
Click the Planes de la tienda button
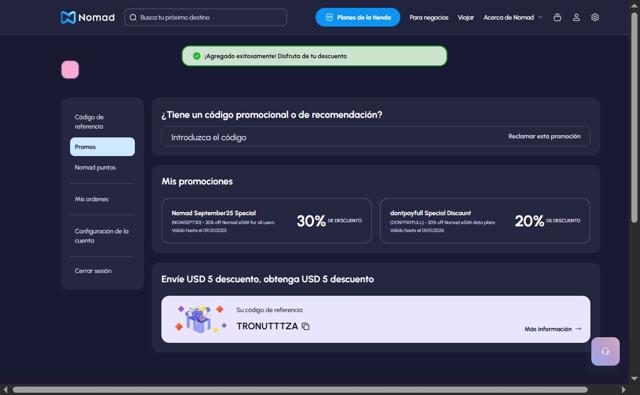point(358,17)
